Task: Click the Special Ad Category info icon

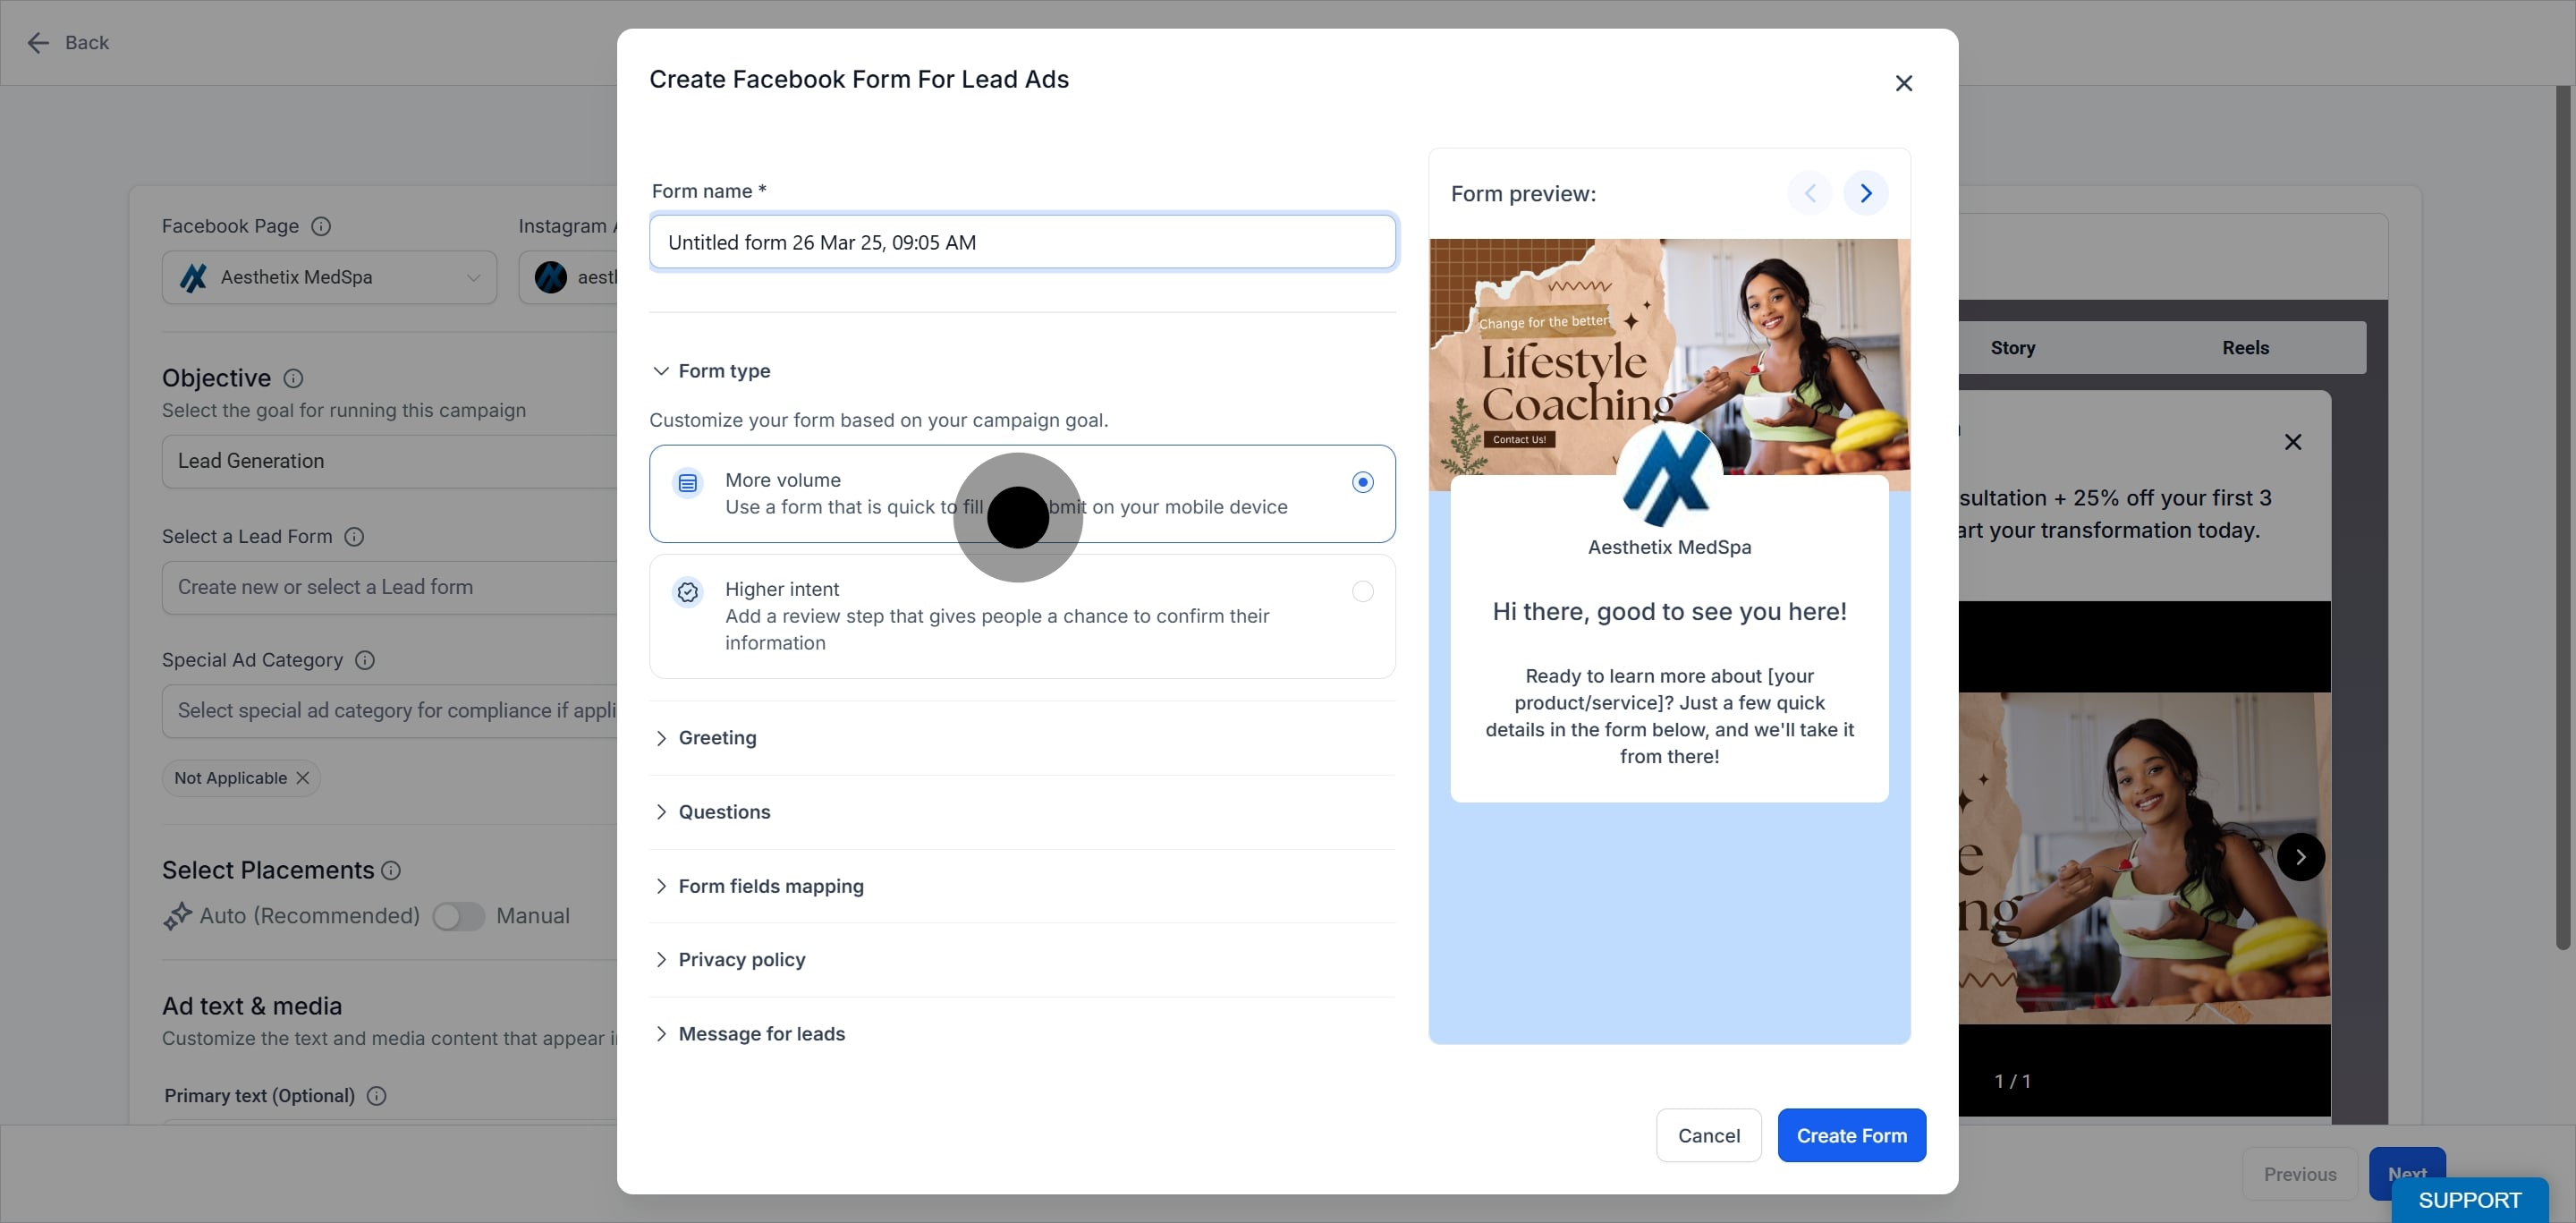Action: [x=365, y=660]
